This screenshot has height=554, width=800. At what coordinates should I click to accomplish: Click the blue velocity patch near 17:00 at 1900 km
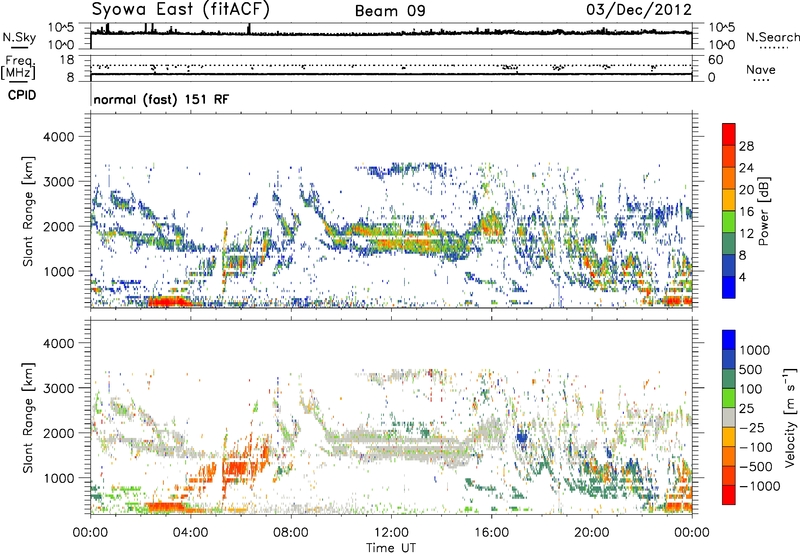pos(521,438)
